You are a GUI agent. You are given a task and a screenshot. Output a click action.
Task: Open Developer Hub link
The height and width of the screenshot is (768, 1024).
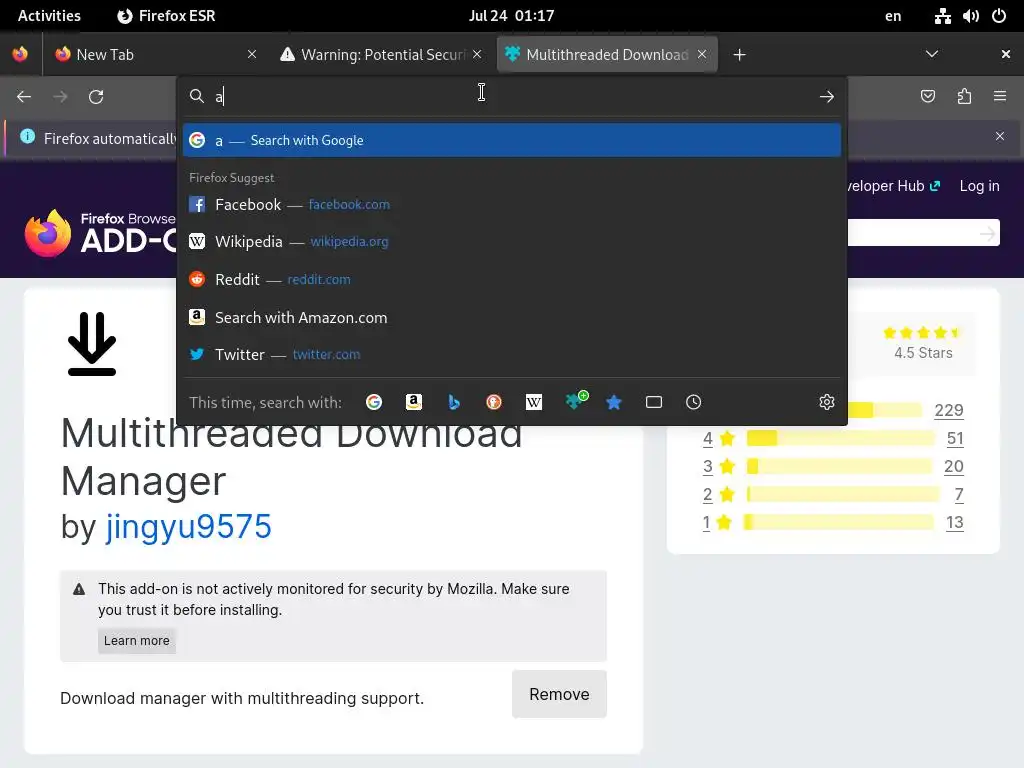[893, 186]
